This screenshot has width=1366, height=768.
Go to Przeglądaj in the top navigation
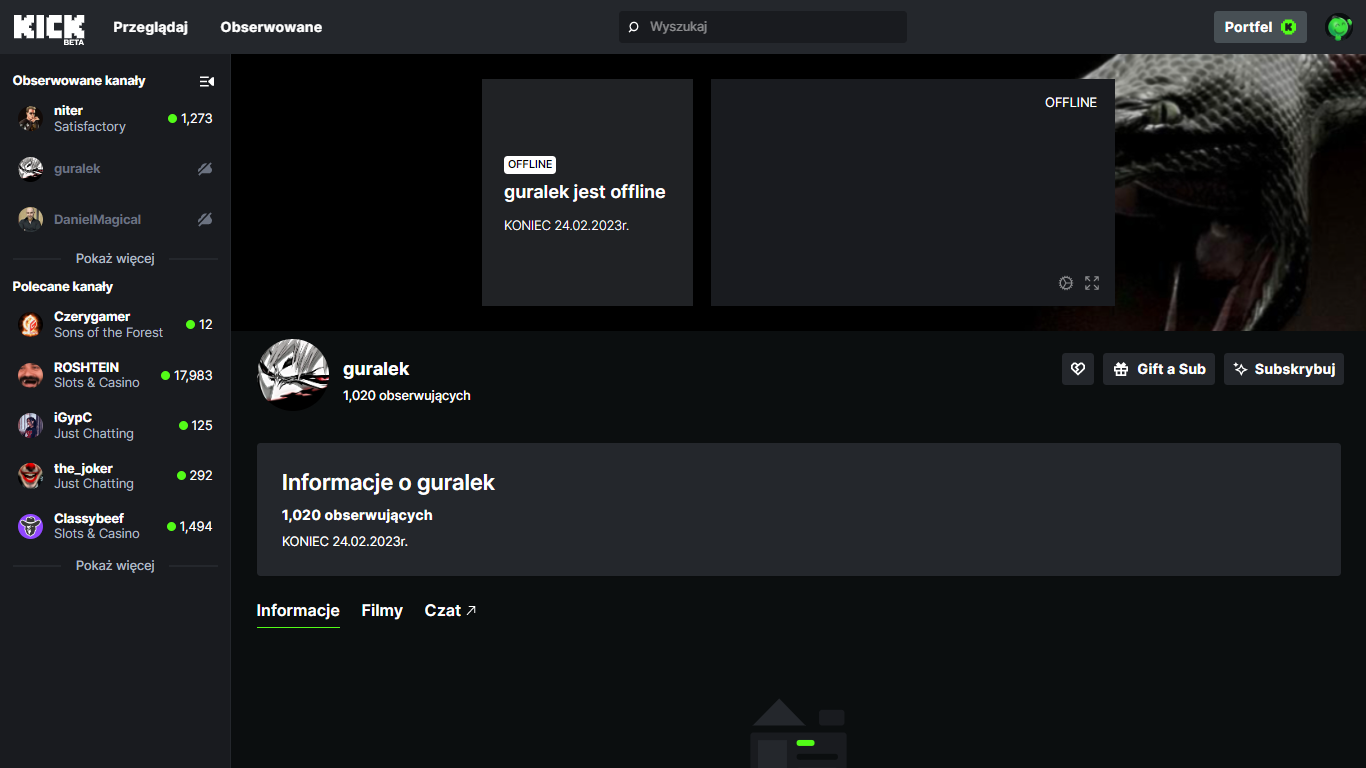[x=151, y=27]
